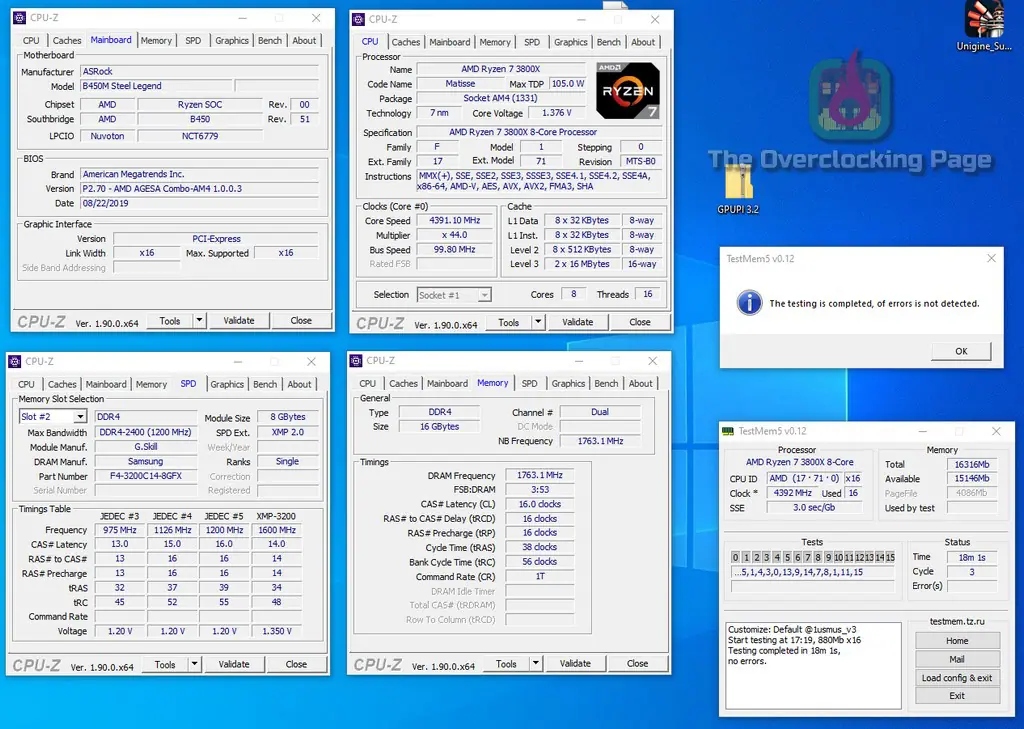This screenshot has width=1024, height=729.
Task: Open the GPUPI 3.2 folder icon
Action: [738, 183]
